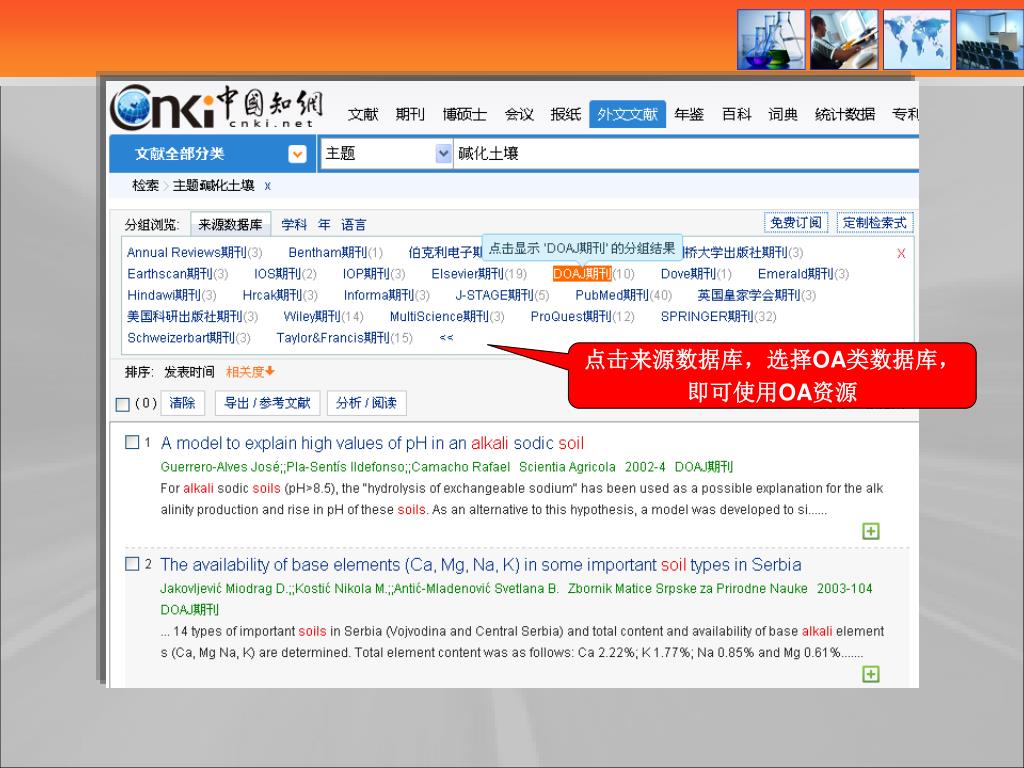Open the 统计数据 navigation tab
This screenshot has height=768, width=1024.
[x=845, y=114]
